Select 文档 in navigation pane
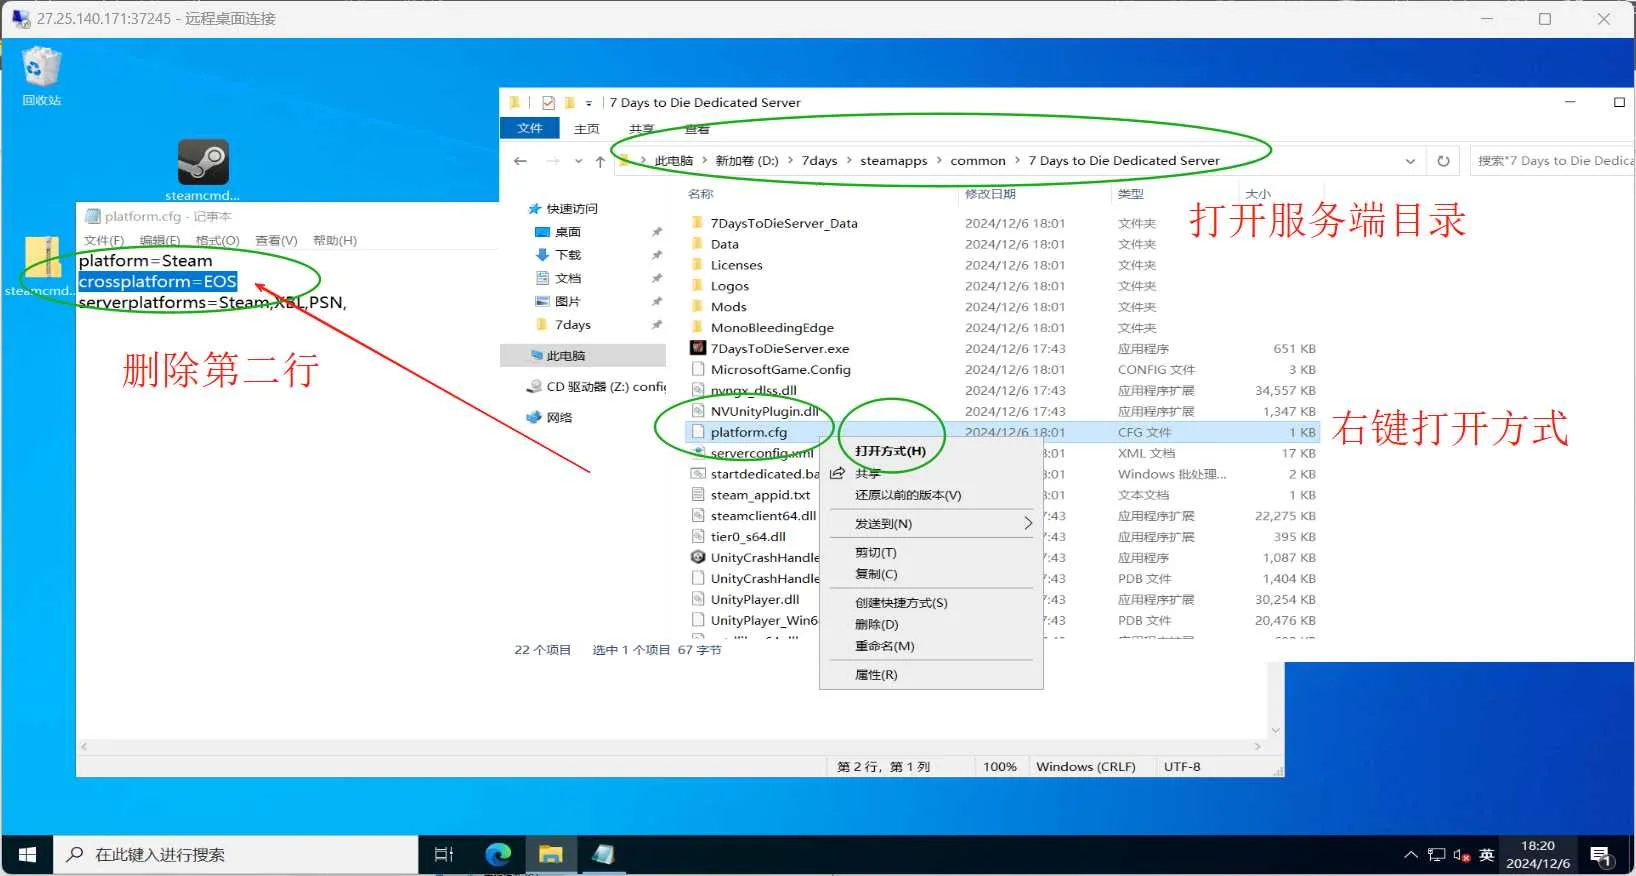 pos(567,278)
